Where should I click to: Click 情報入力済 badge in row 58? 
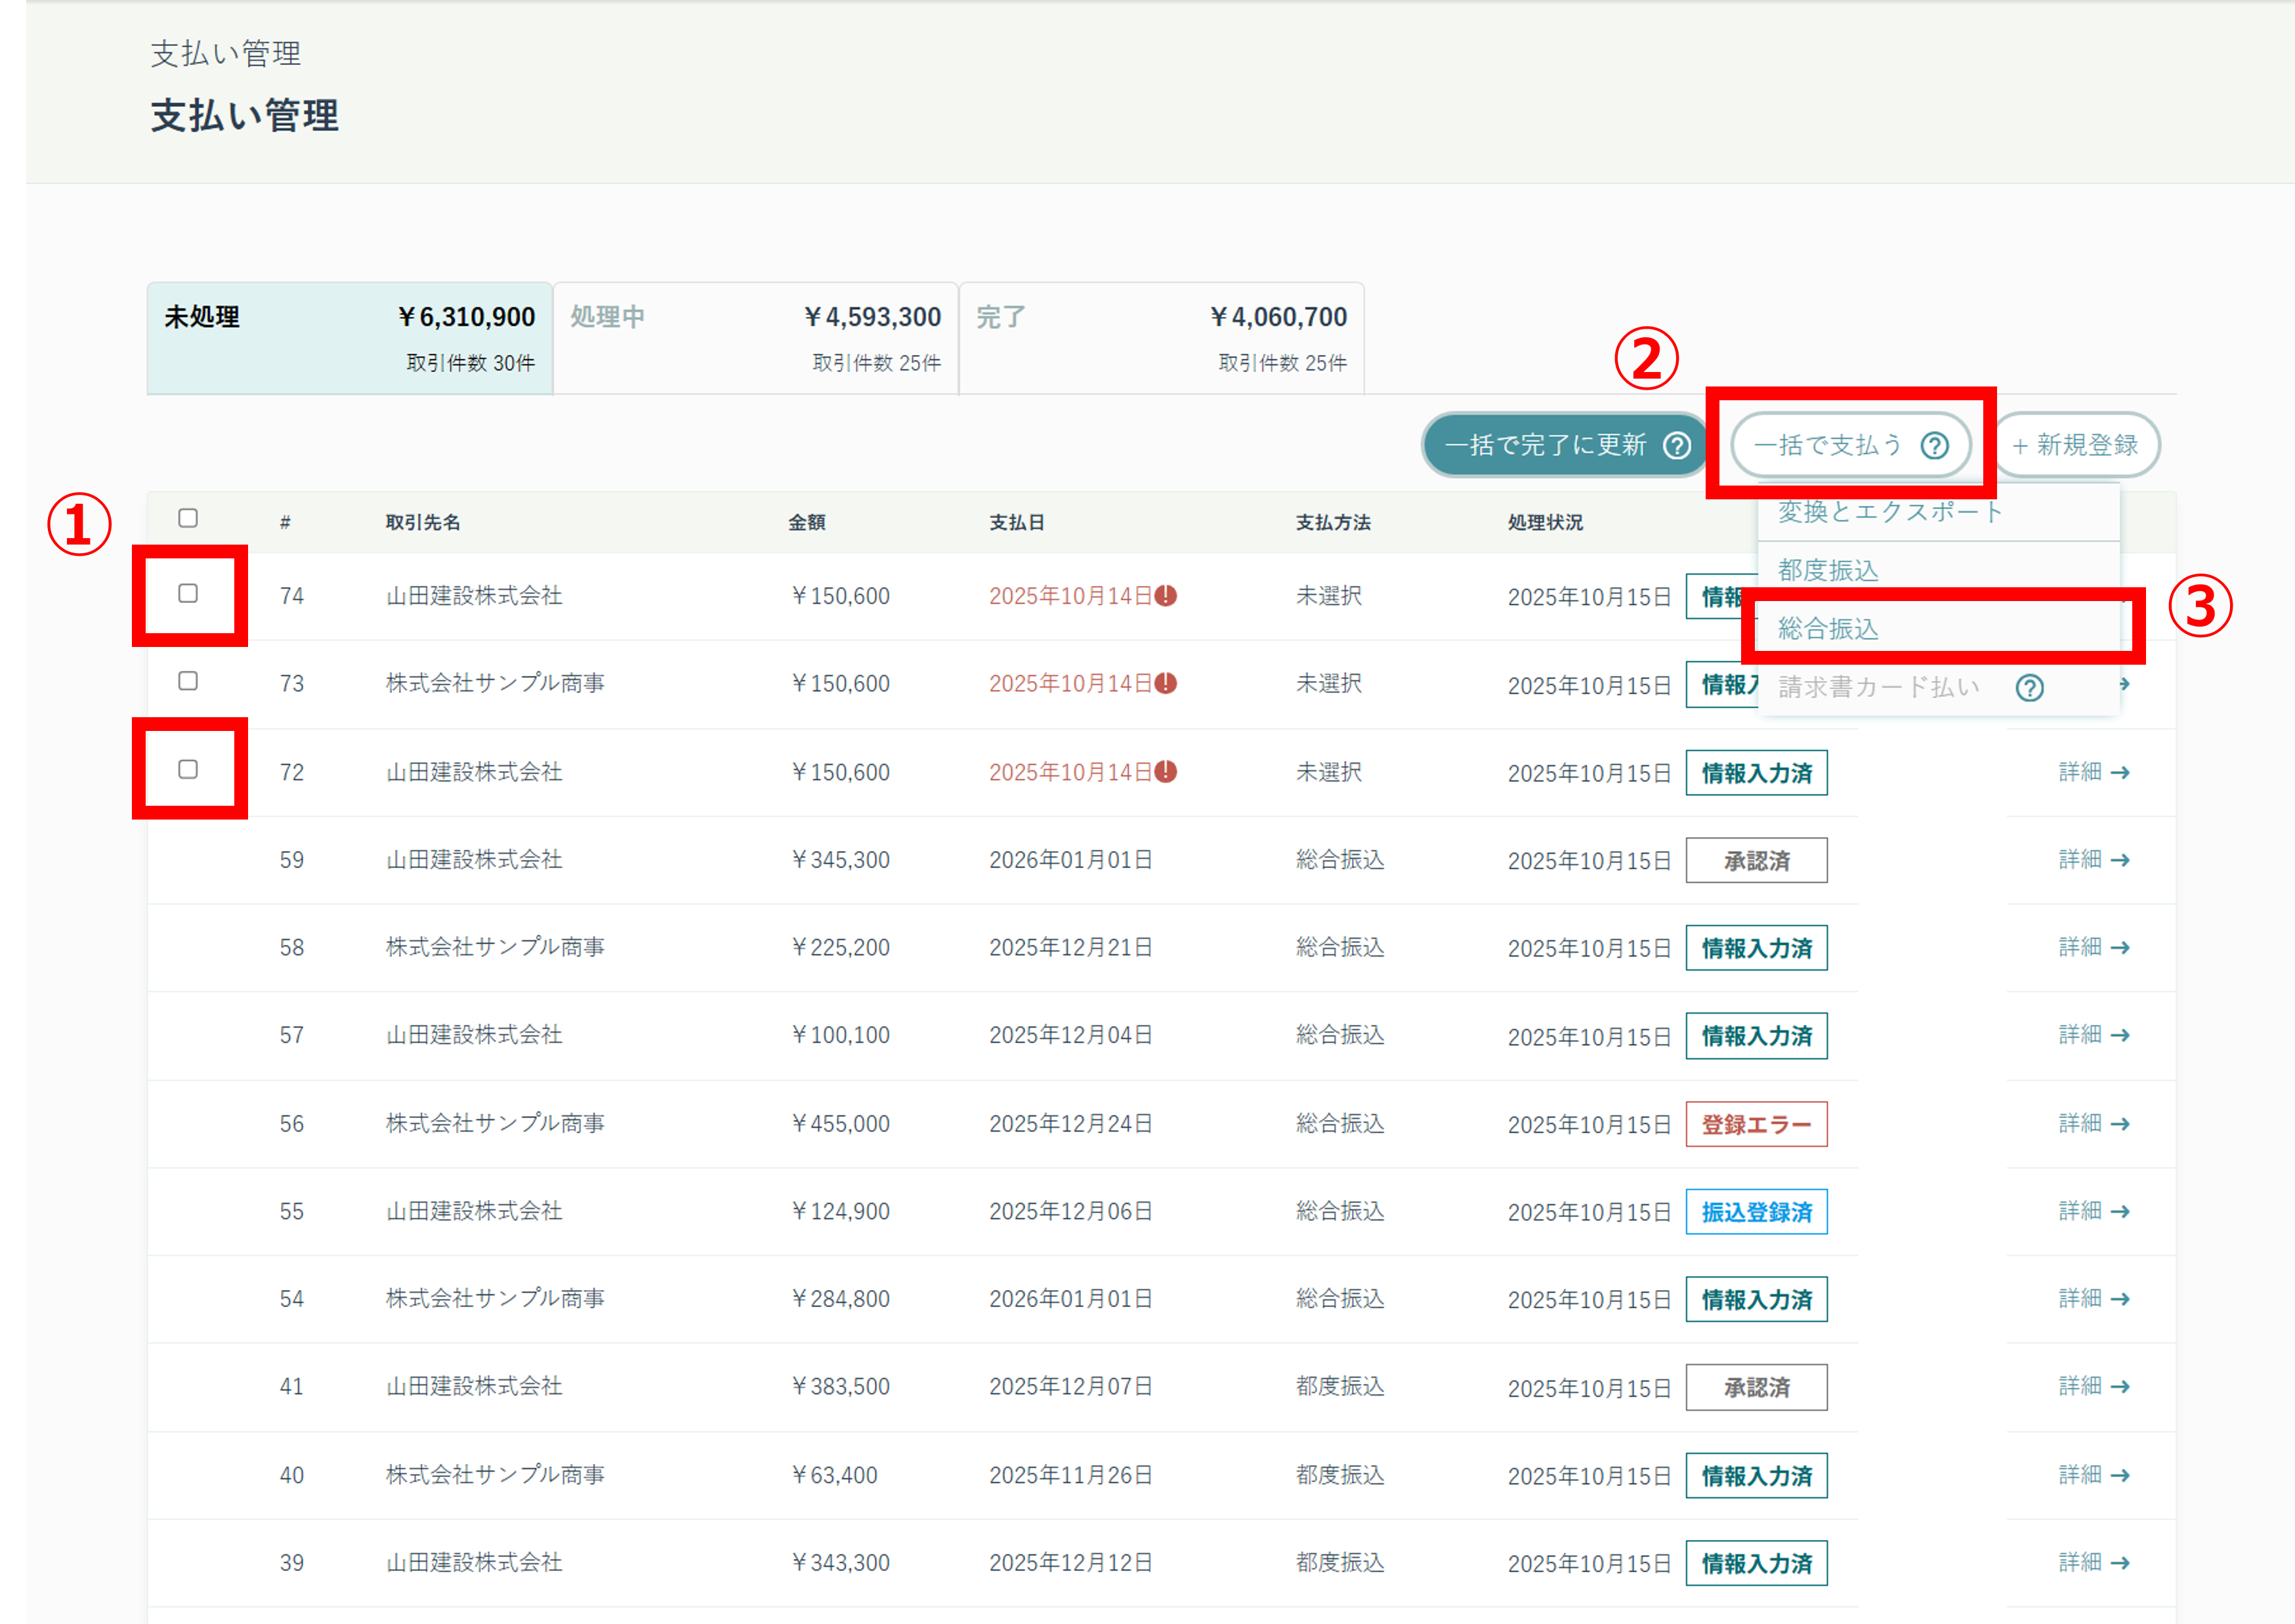1757,948
